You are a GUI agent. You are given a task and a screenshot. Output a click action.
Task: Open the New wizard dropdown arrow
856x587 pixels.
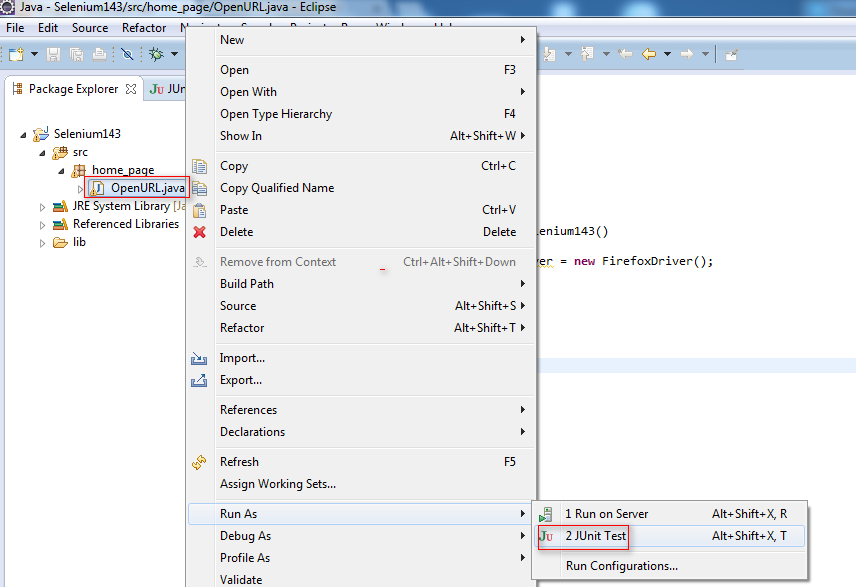(x=34, y=54)
